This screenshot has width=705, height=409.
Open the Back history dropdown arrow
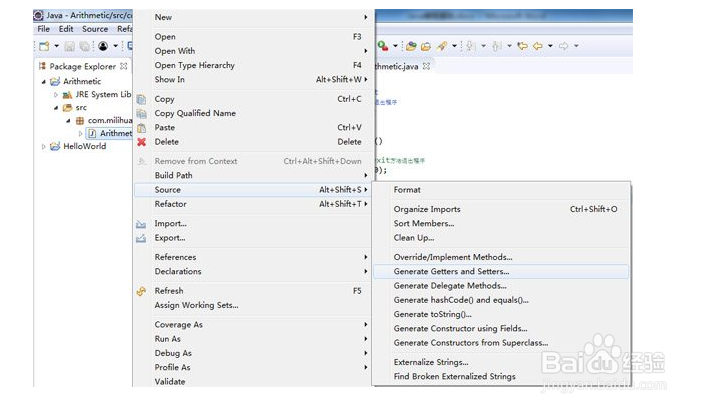tap(550, 46)
